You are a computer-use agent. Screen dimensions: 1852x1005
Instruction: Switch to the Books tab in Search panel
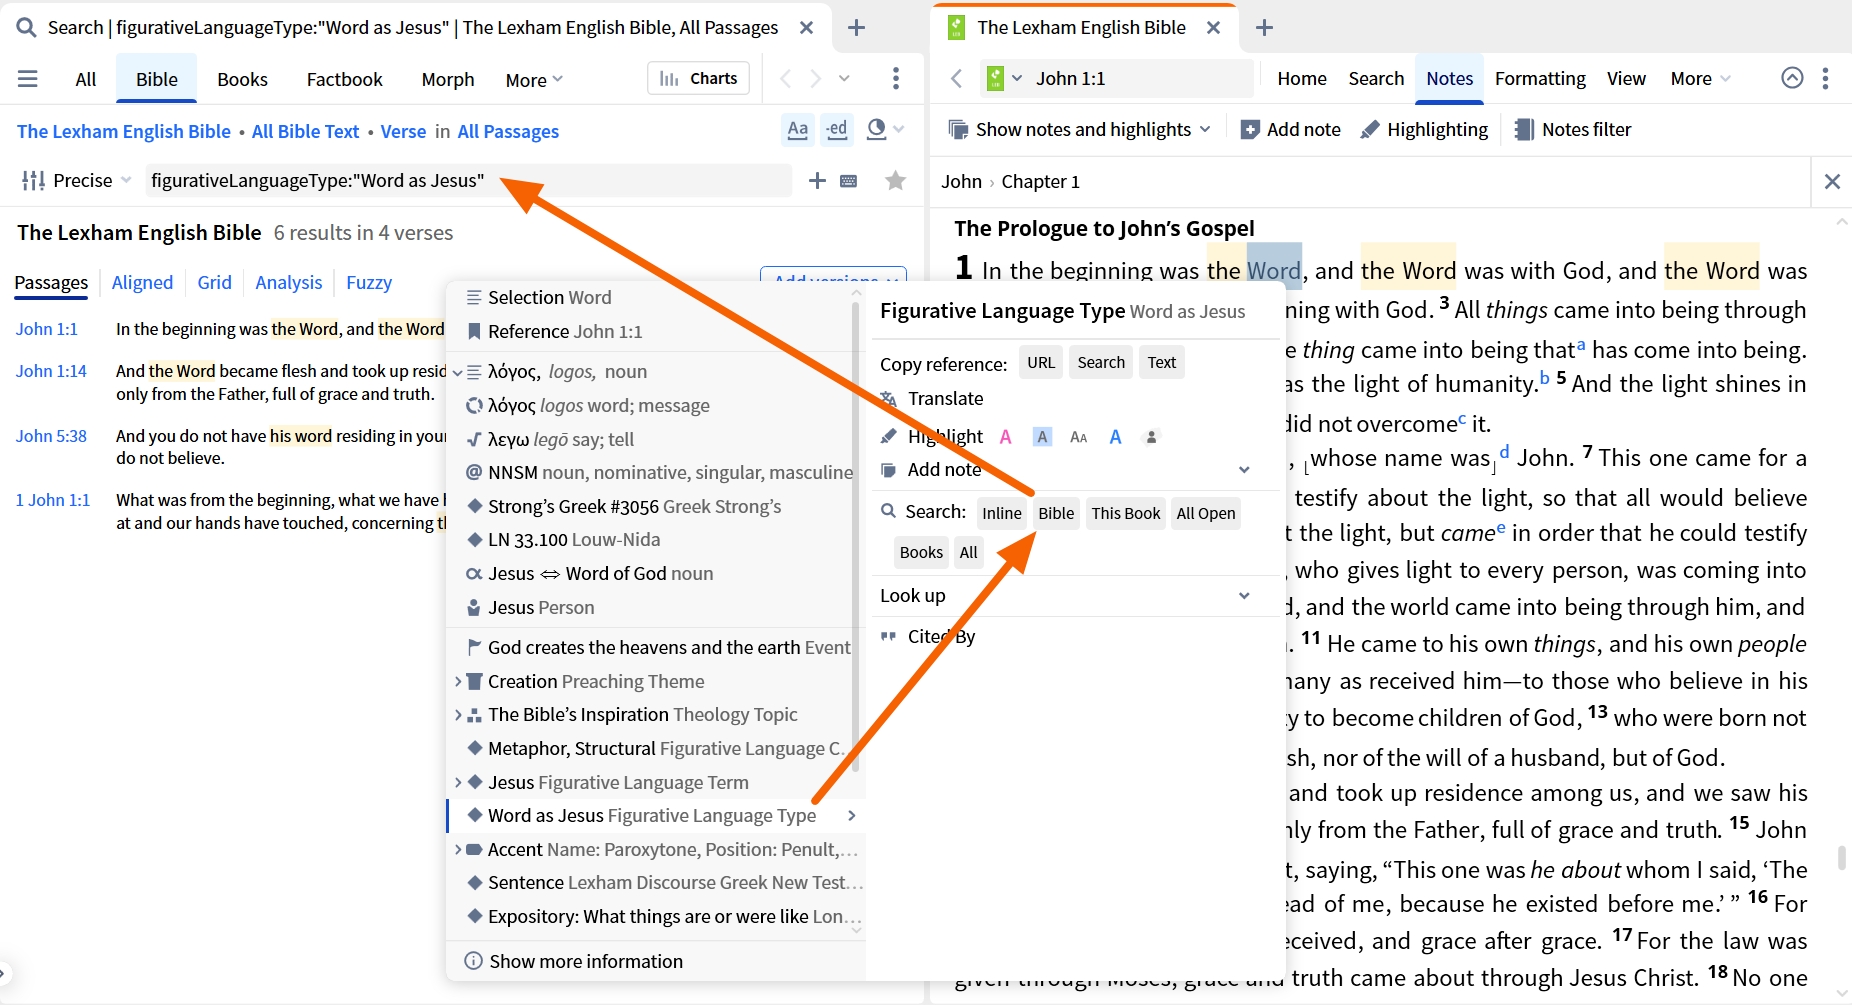(x=242, y=79)
